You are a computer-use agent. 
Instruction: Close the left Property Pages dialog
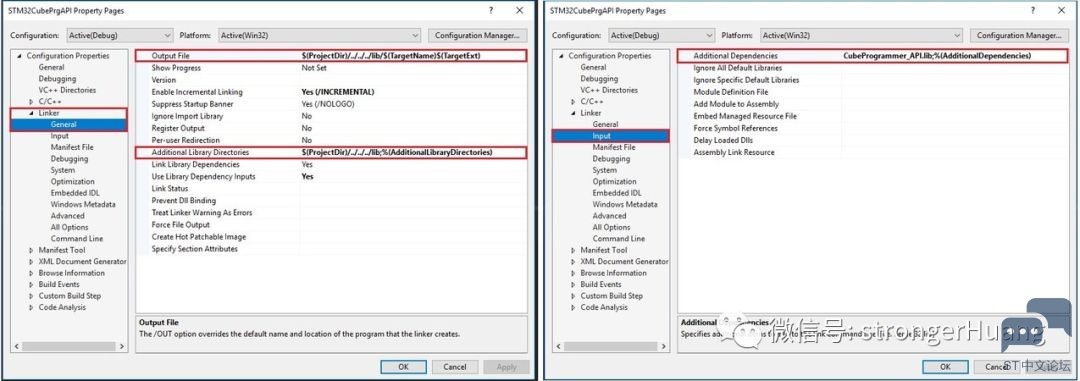[x=519, y=10]
